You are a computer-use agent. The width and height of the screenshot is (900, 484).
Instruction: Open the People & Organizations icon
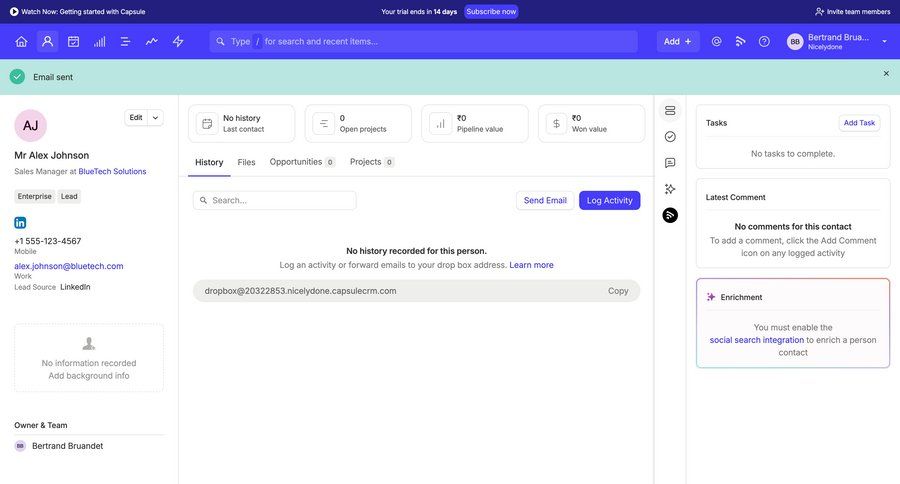(48, 41)
